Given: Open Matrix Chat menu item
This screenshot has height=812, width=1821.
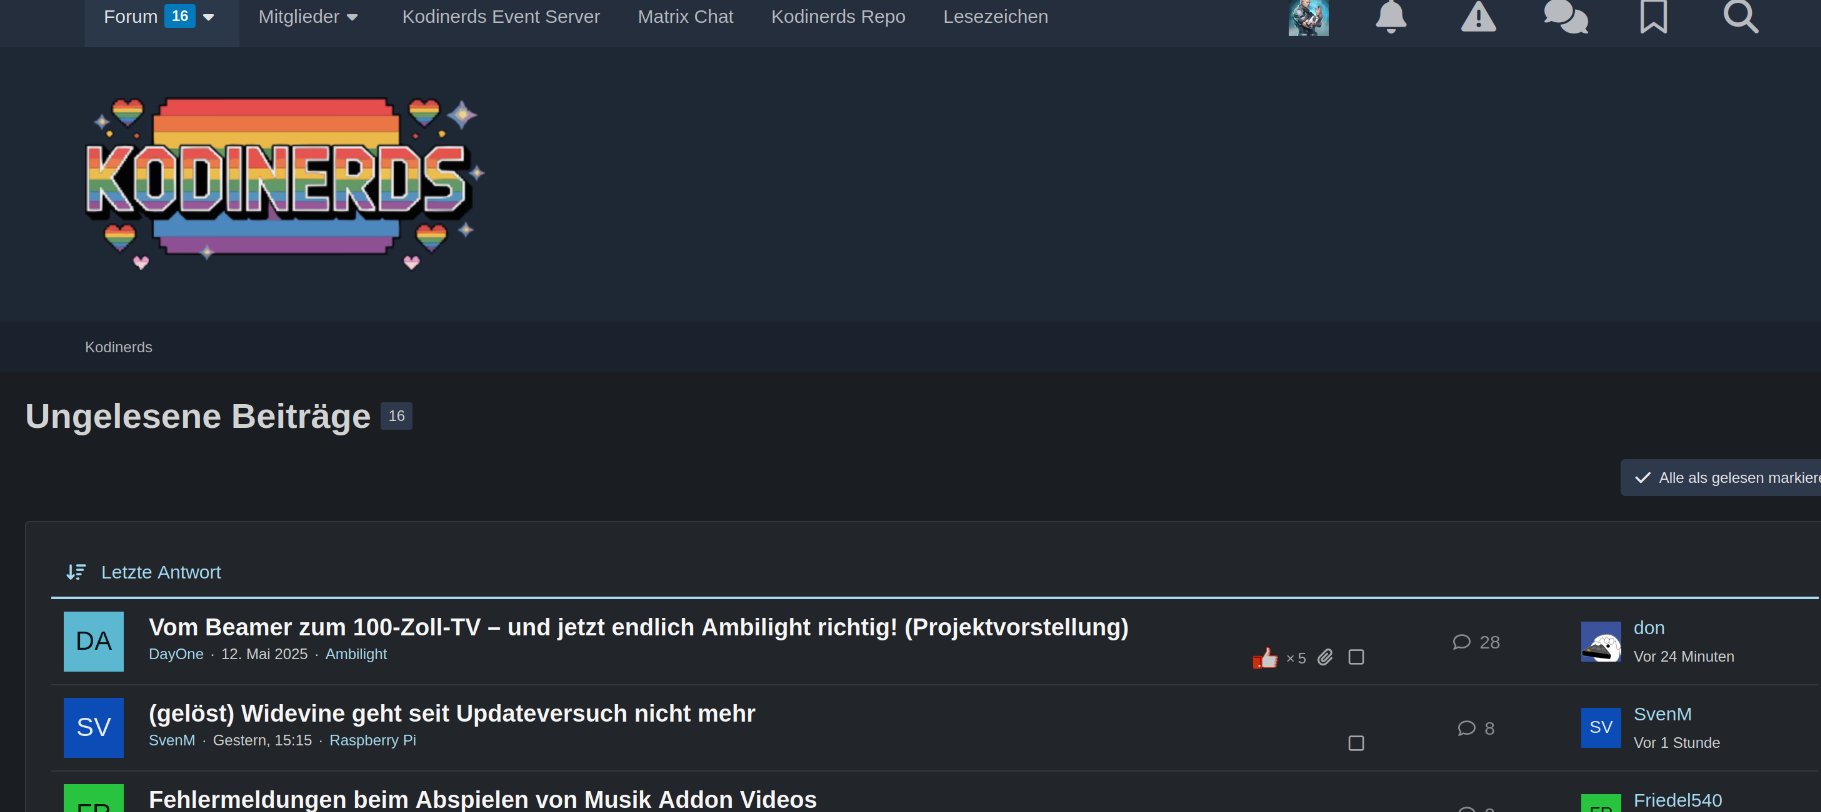Looking at the screenshot, I should (685, 17).
